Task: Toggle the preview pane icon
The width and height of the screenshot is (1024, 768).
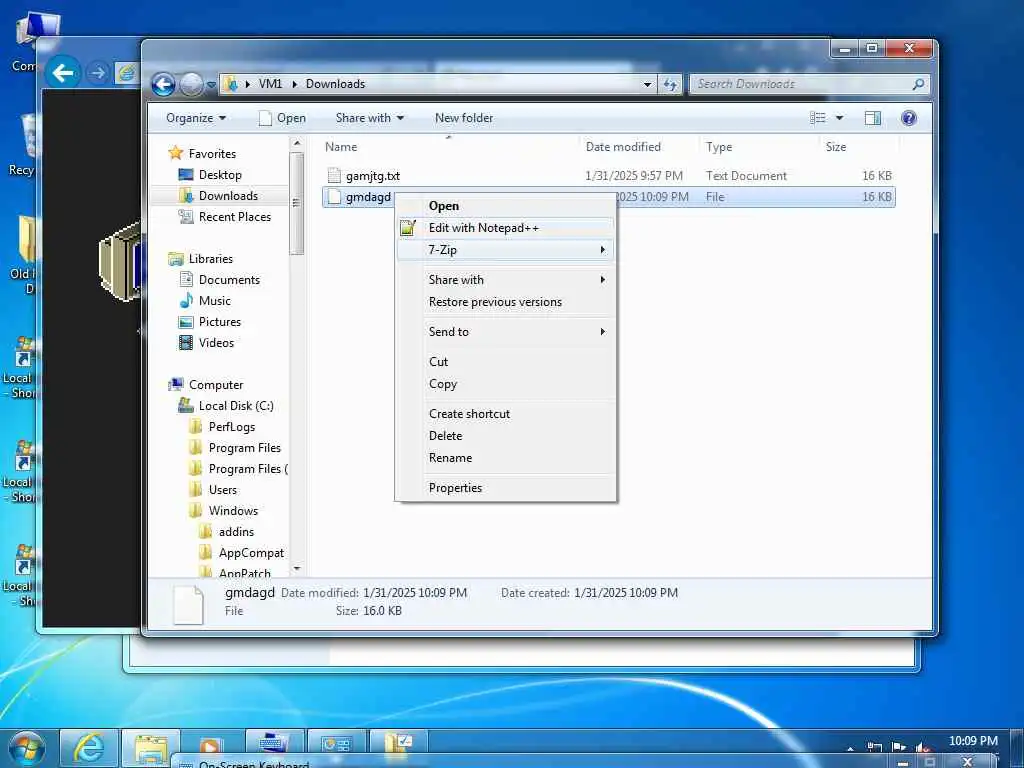Action: (872, 118)
